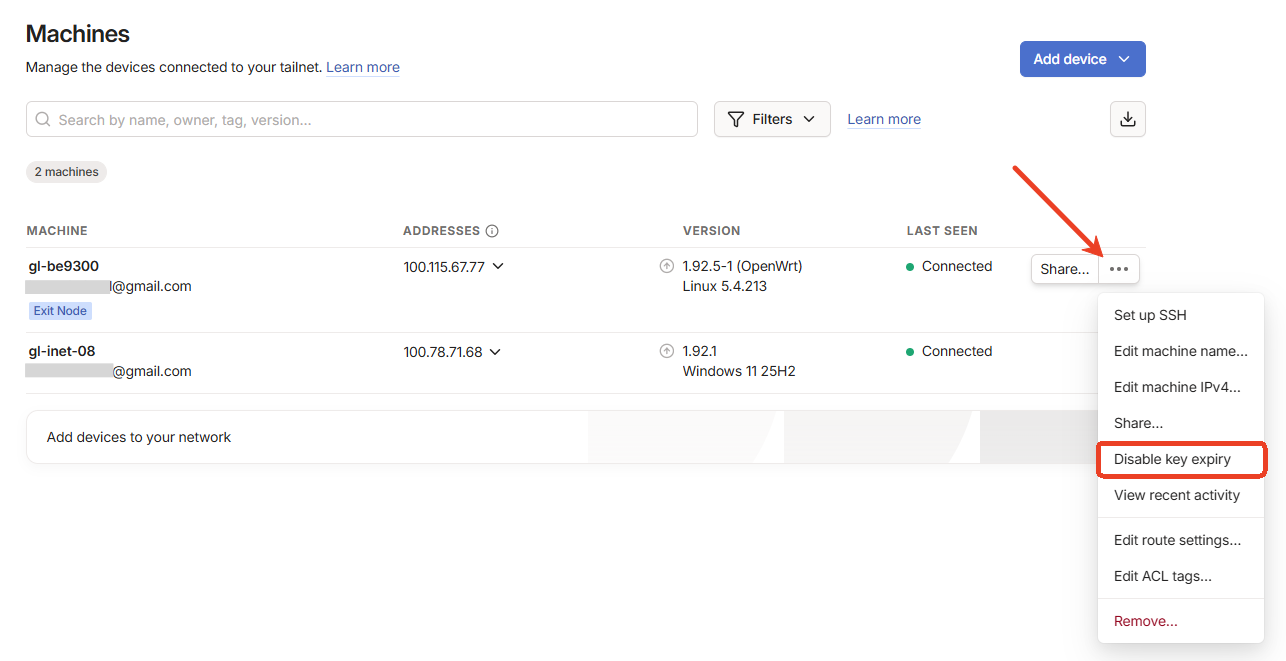Click the gl-be9300 machine name
The height and width of the screenshot is (661, 1286).
pyautogui.click(x=63, y=266)
